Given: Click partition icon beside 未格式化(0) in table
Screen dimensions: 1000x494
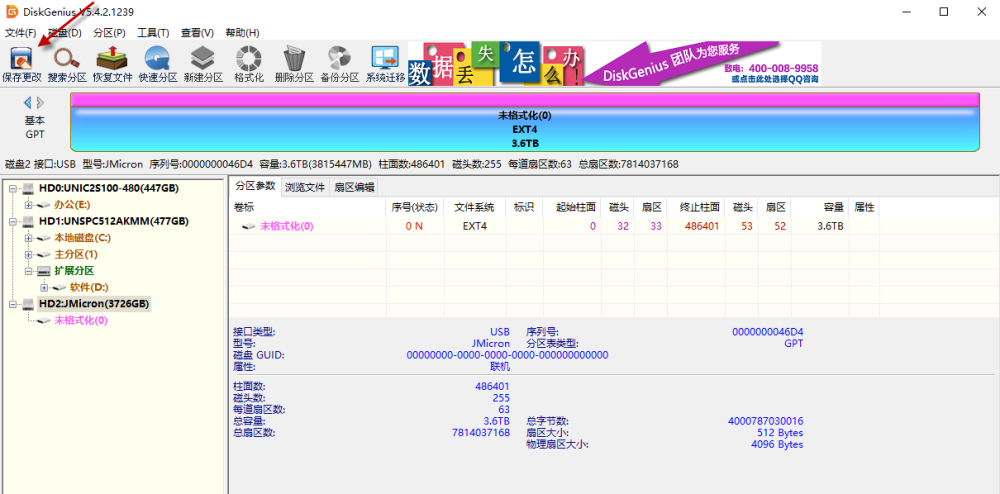Looking at the screenshot, I should pos(249,226).
